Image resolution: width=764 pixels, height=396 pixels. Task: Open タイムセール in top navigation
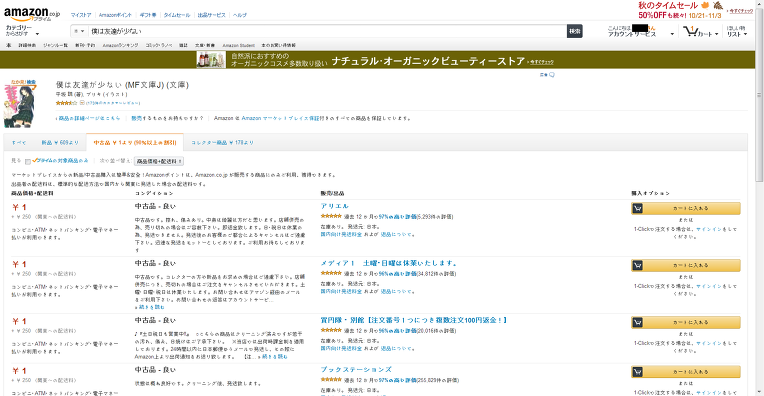[x=176, y=15]
